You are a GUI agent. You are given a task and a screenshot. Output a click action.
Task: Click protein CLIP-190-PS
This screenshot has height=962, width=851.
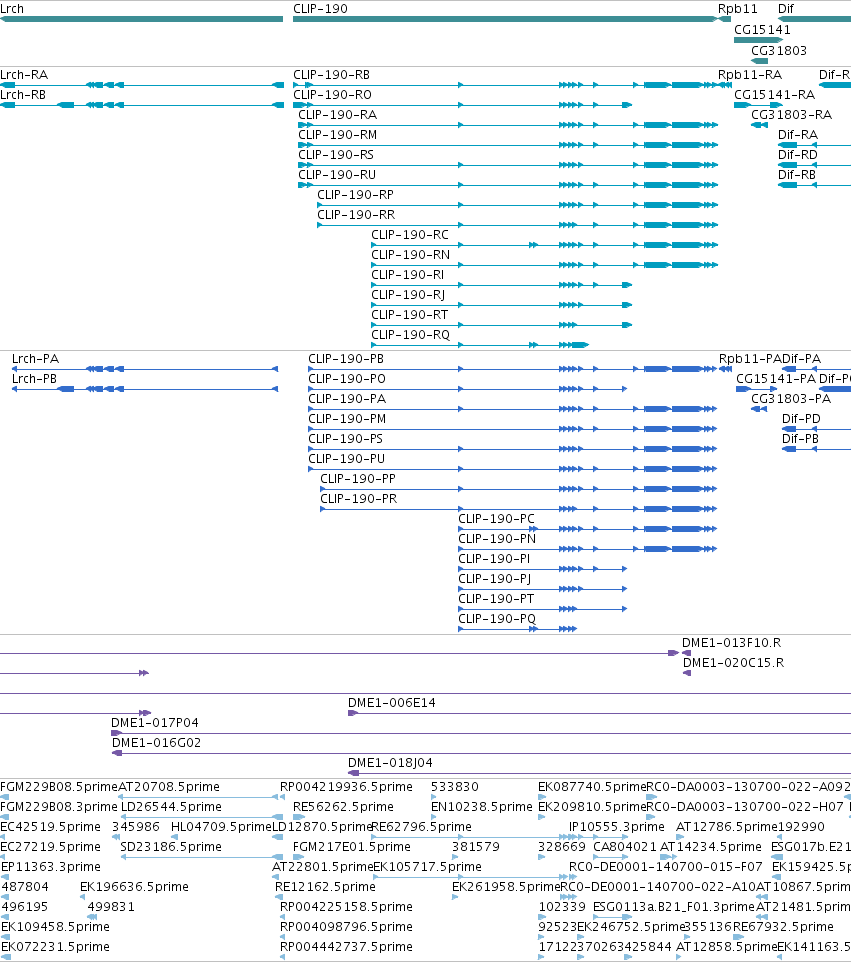tap(345, 439)
